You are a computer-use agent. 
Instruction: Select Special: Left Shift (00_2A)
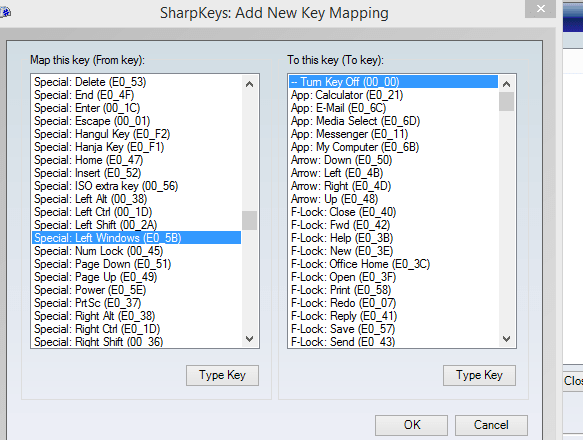[x=136, y=225]
